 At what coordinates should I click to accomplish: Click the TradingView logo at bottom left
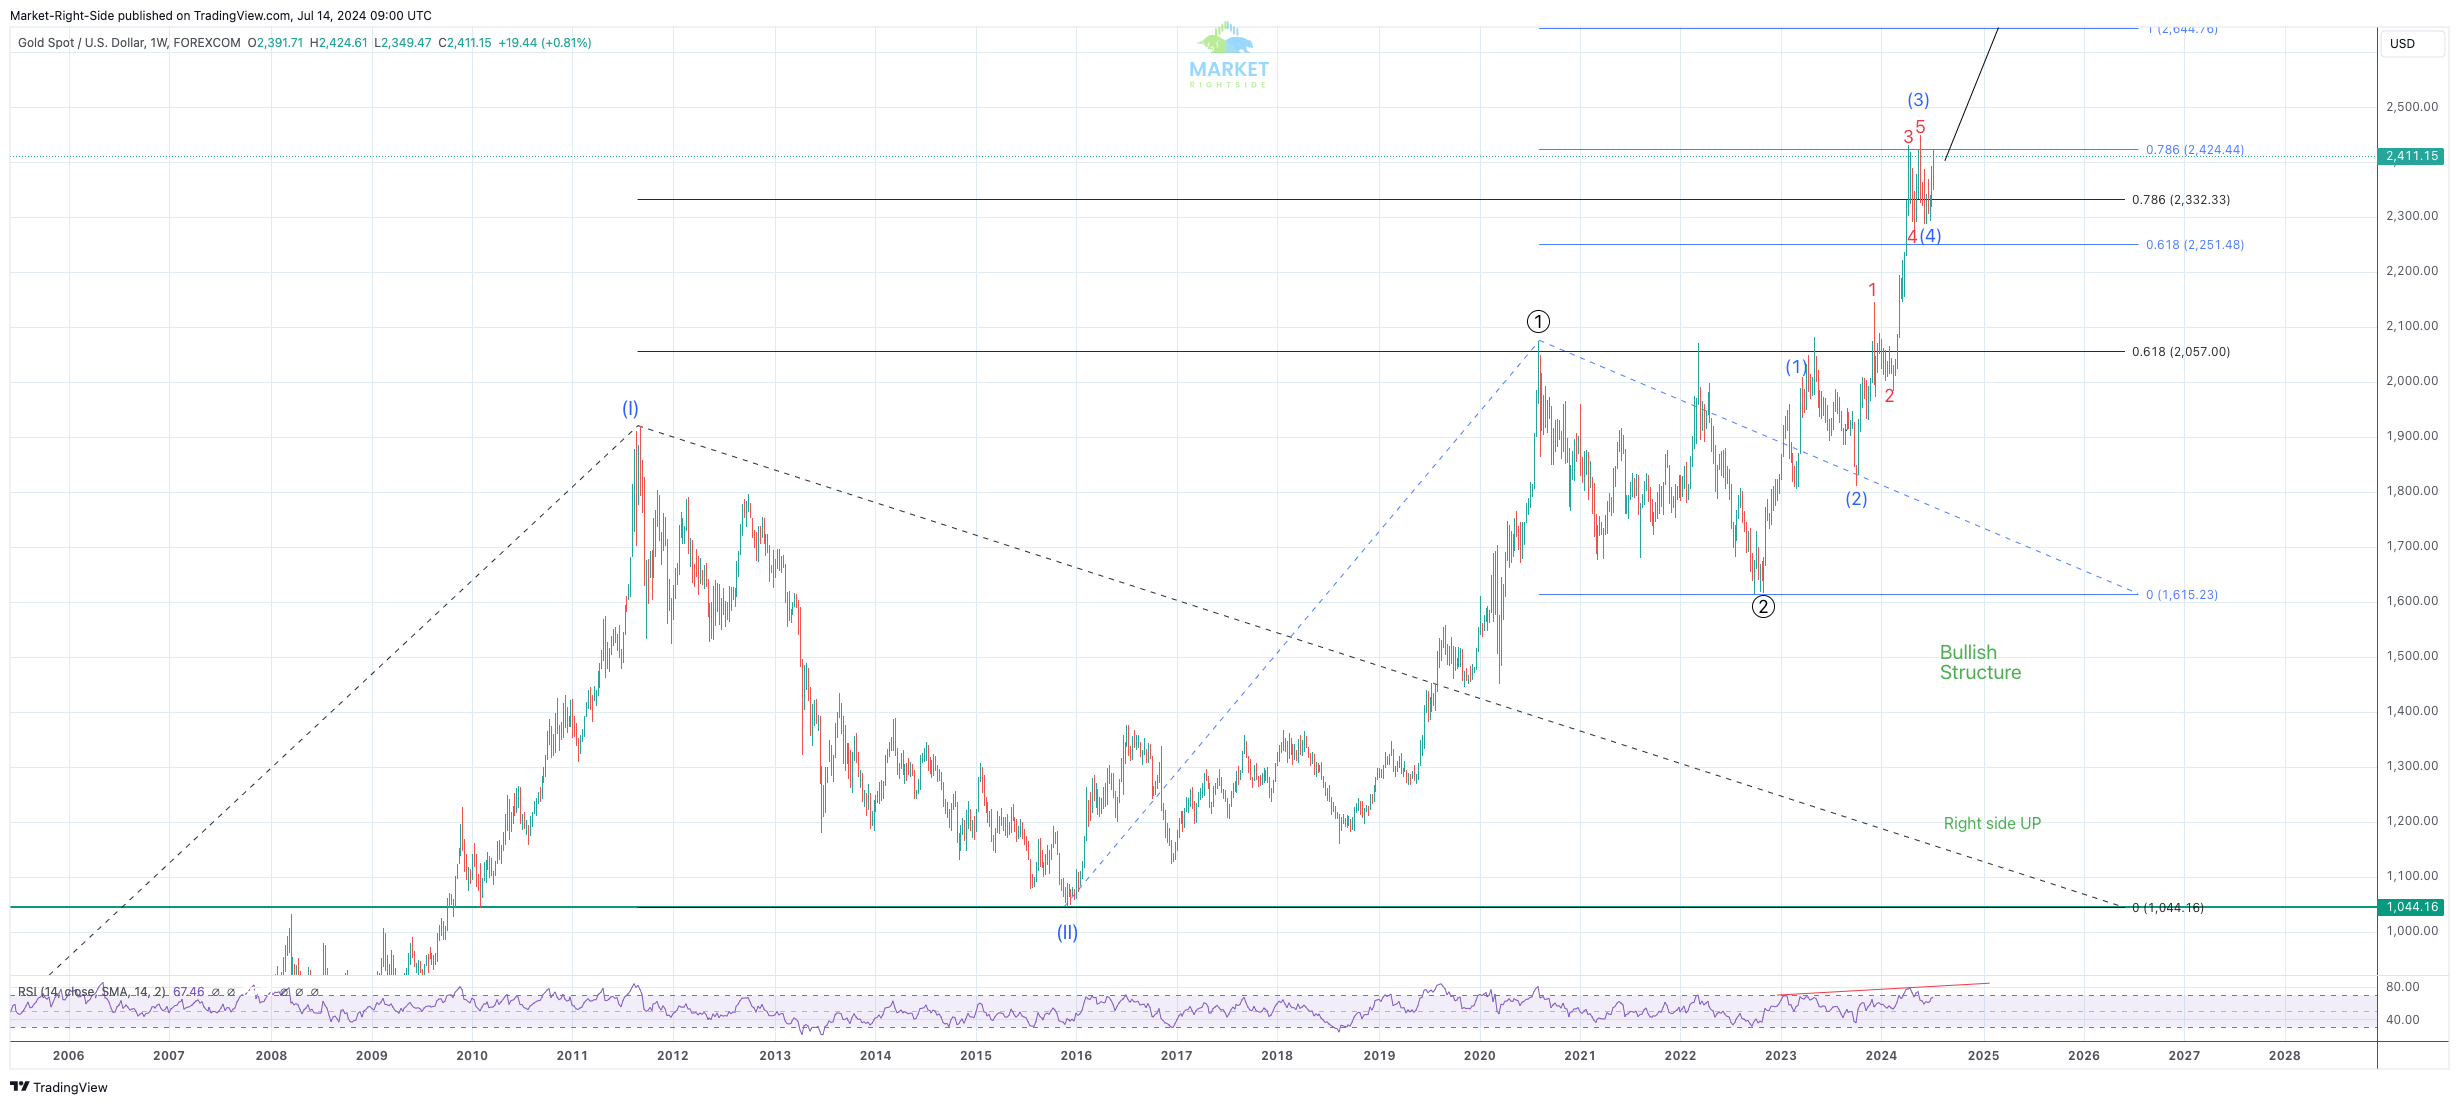tap(59, 1087)
